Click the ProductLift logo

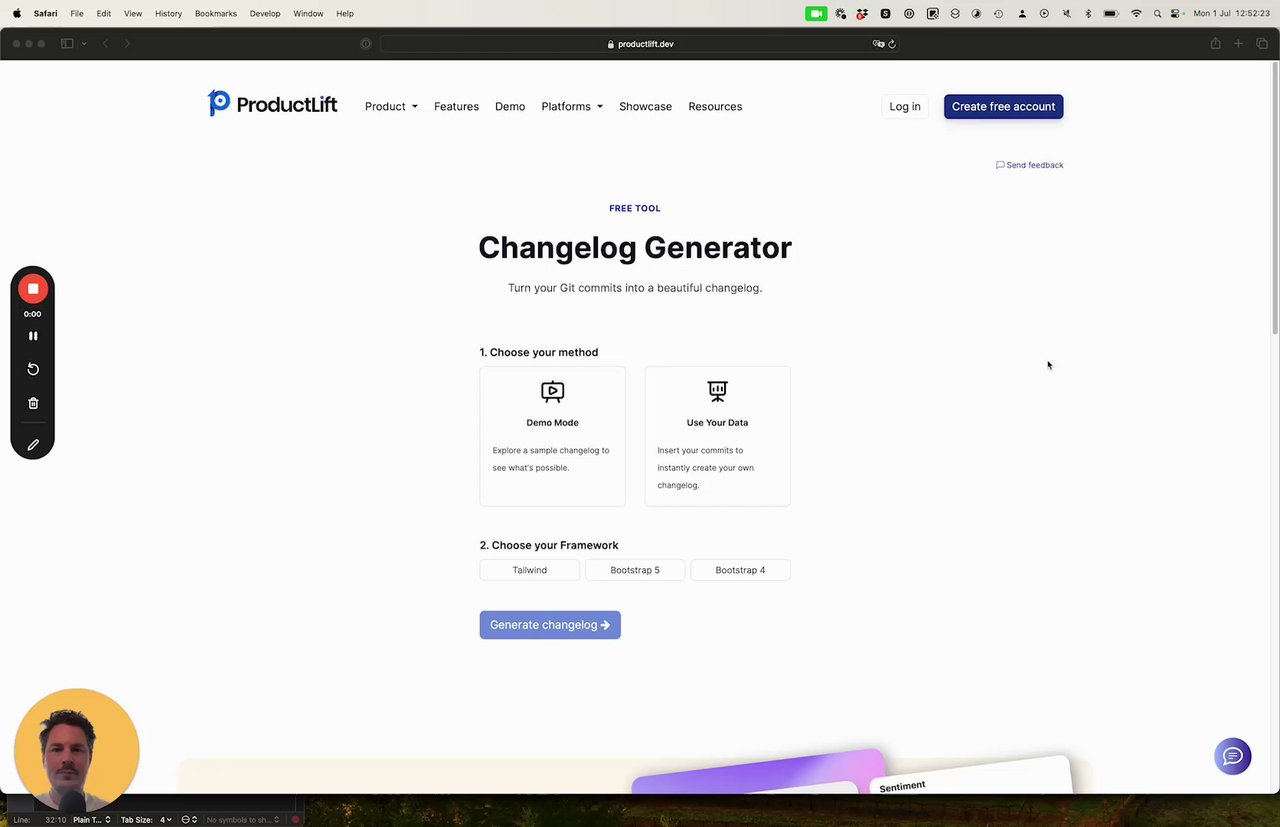point(272,104)
